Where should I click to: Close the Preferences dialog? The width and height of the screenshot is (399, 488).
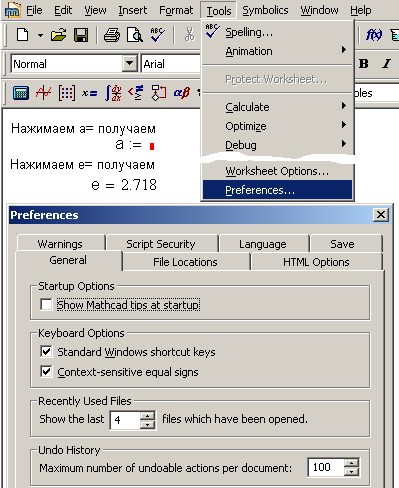[381, 215]
